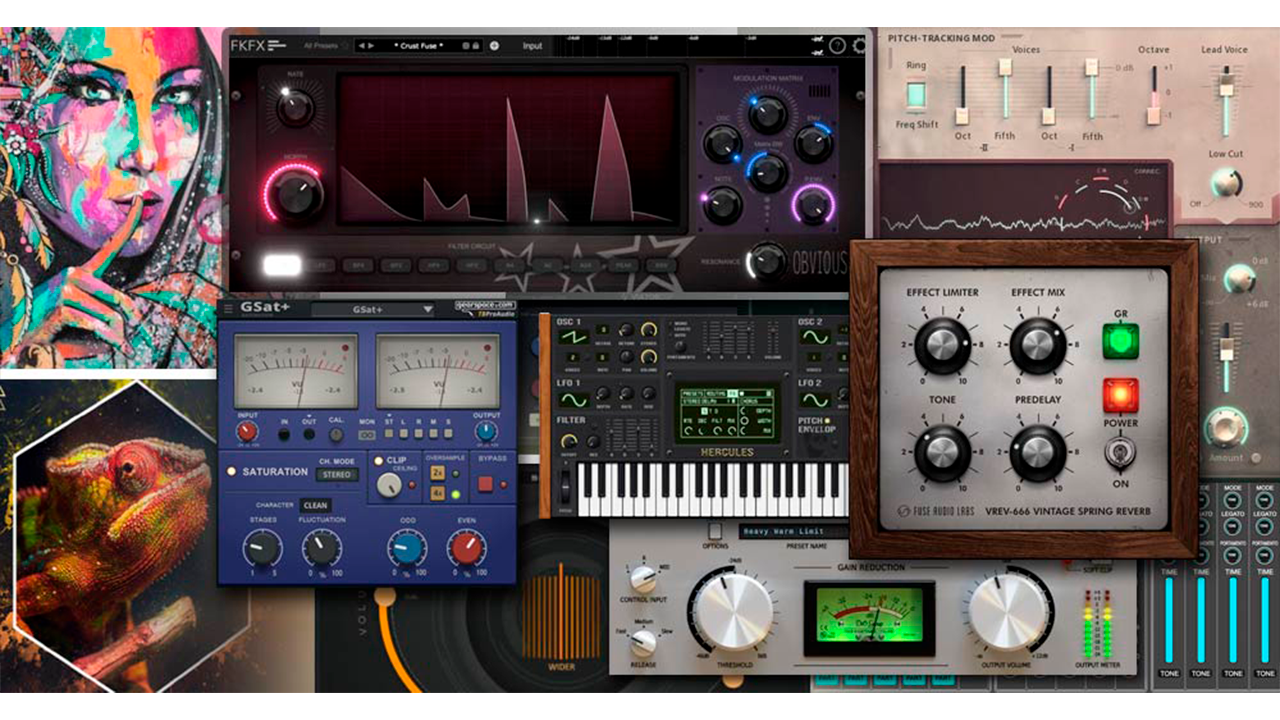
Task: Toggle the Ring Freq Shift switch
Action: click(916, 96)
